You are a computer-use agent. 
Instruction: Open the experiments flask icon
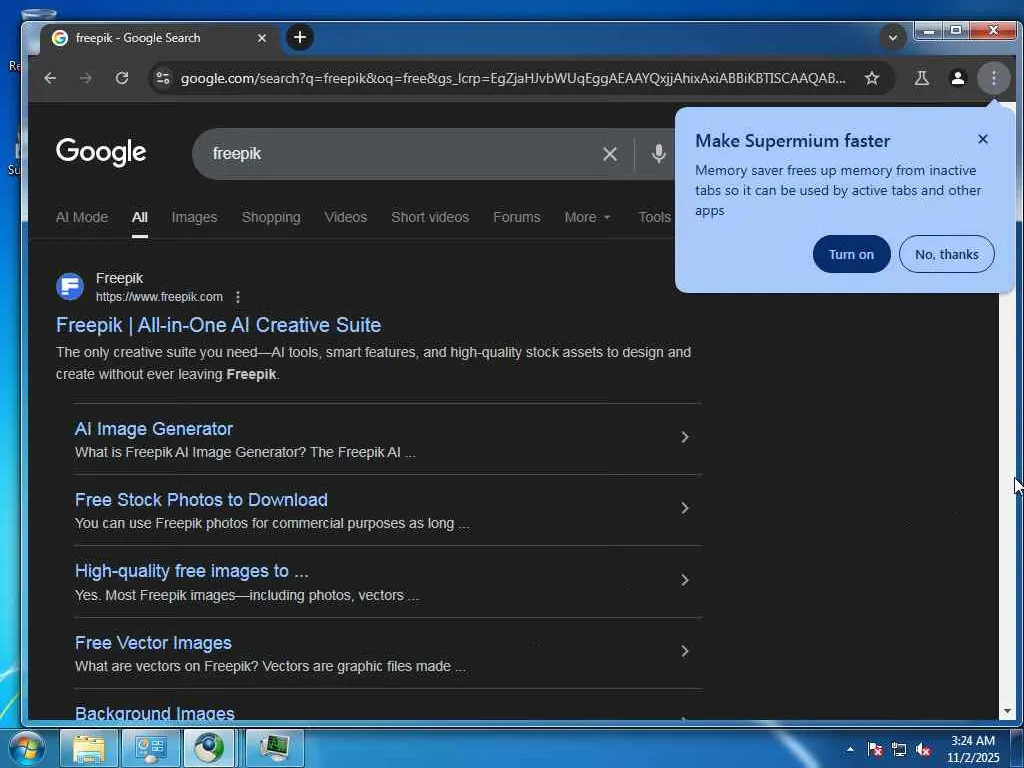tap(921, 78)
